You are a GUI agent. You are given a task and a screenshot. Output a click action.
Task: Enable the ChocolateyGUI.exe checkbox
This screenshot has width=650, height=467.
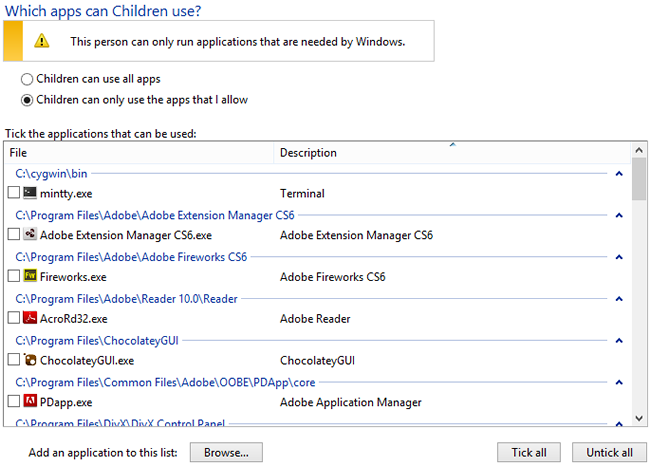pyautogui.click(x=14, y=360)
